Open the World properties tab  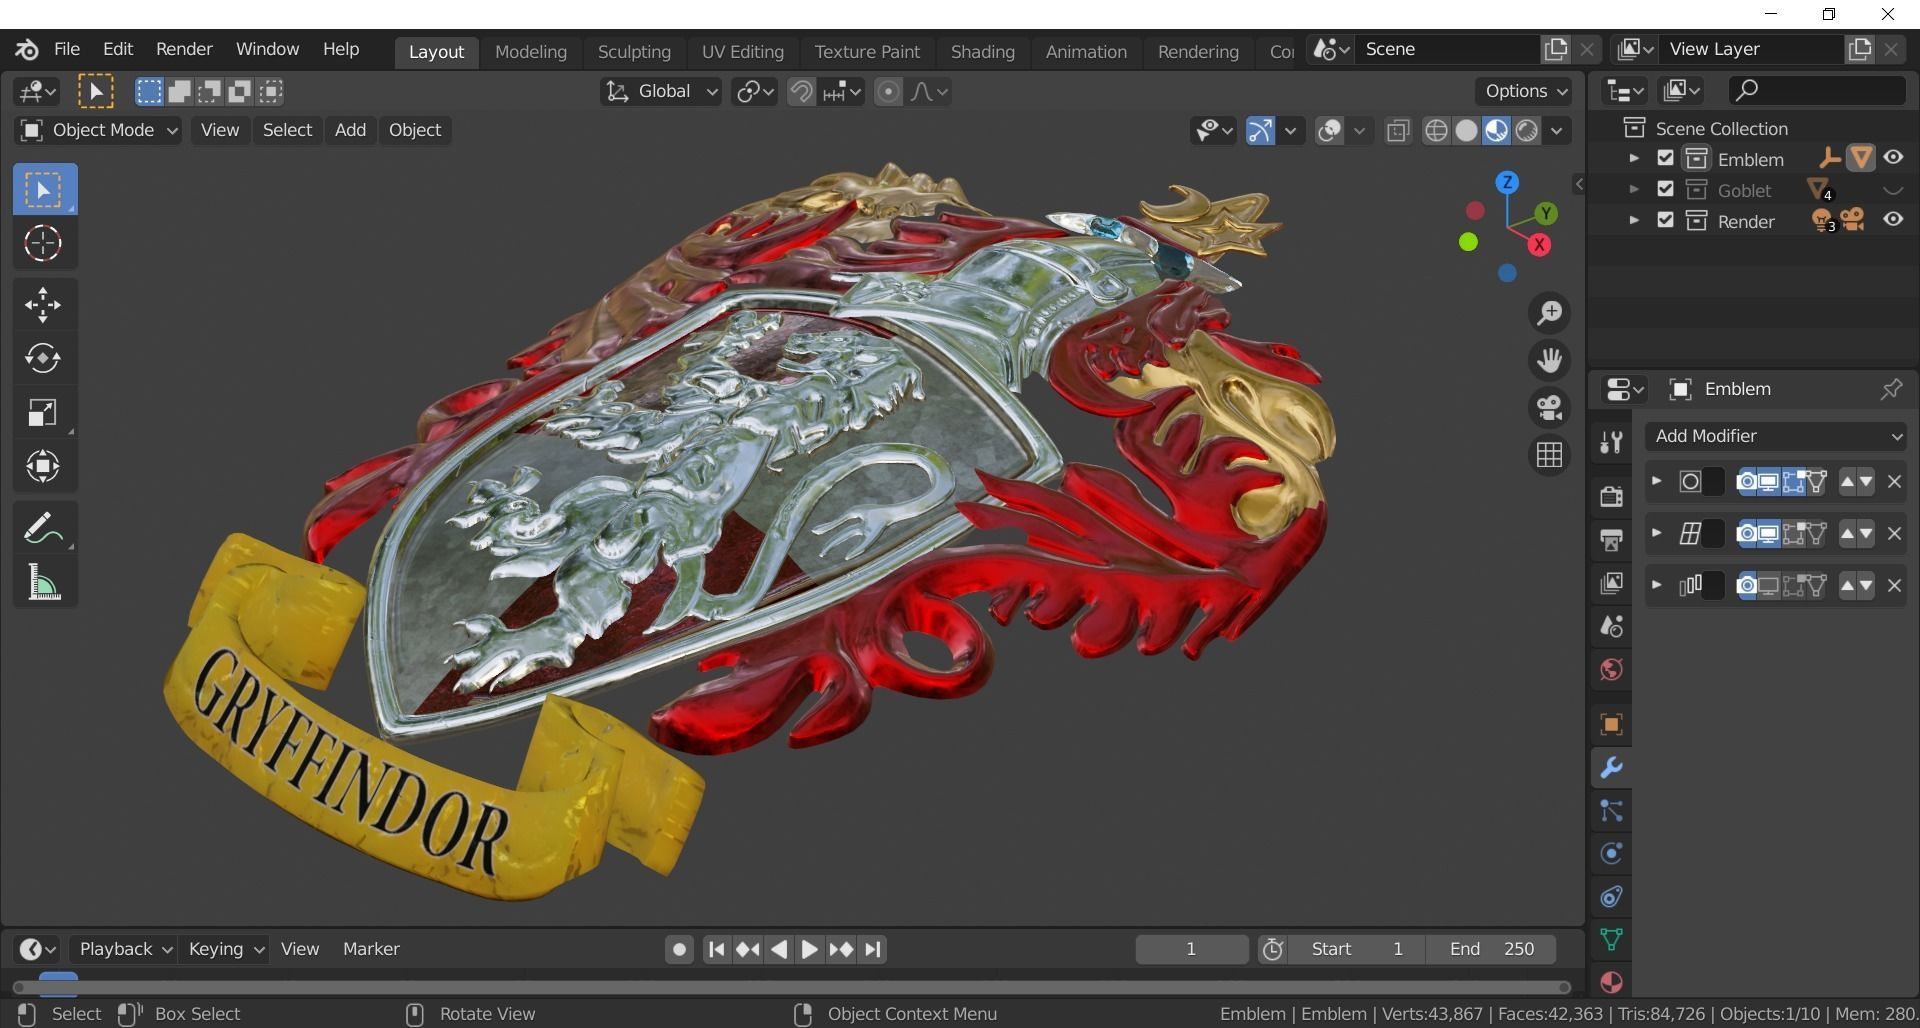(x=1611, y=670)
